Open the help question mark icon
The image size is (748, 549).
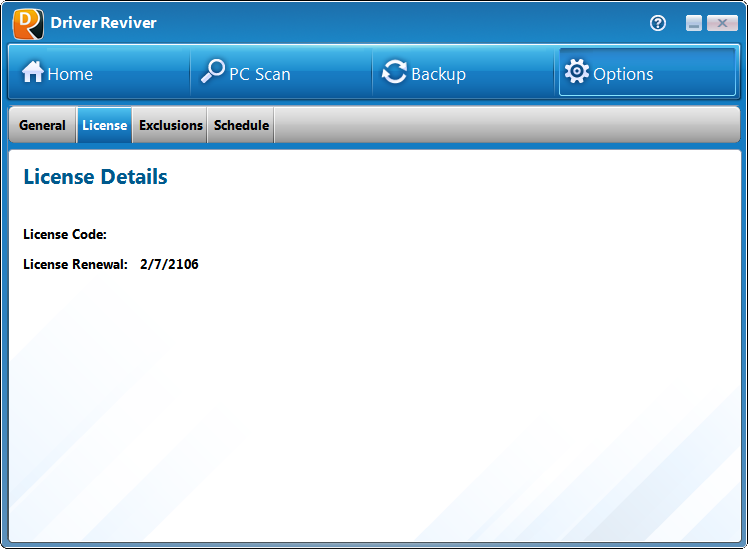click(x=658, y=23)
